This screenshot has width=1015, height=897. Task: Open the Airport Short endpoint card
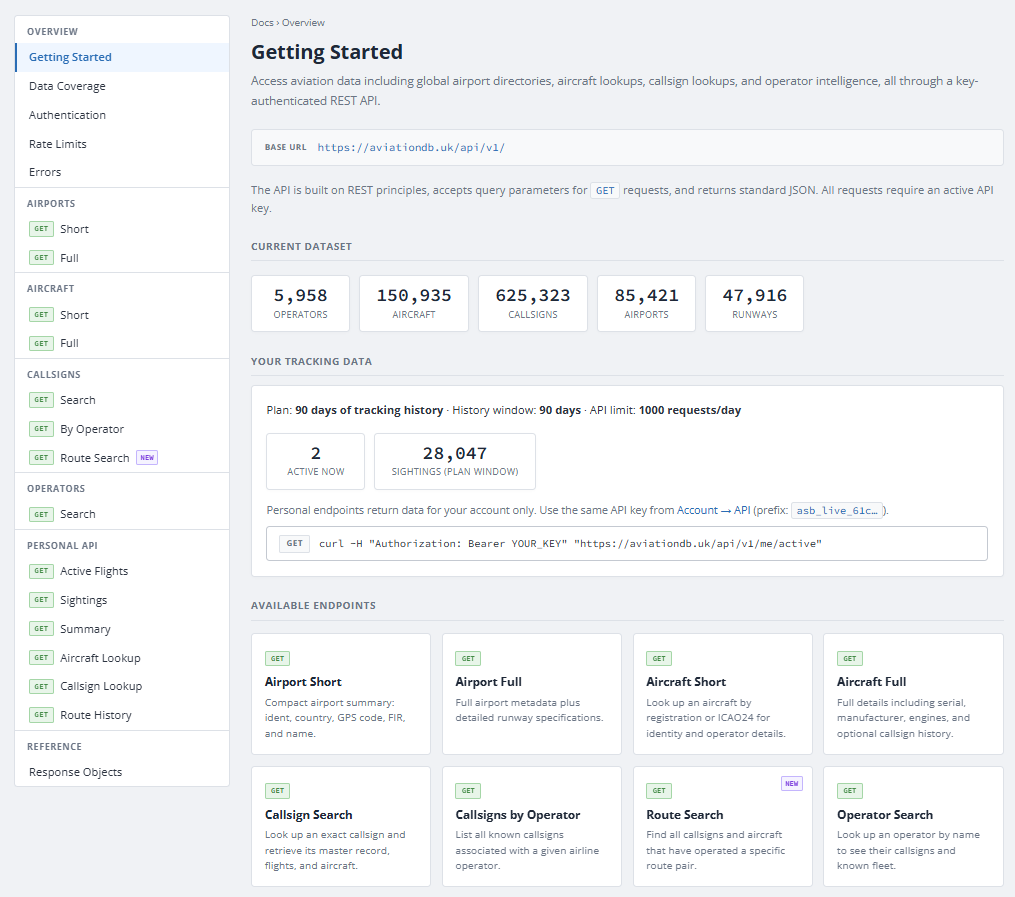click(x=341, y=694)
